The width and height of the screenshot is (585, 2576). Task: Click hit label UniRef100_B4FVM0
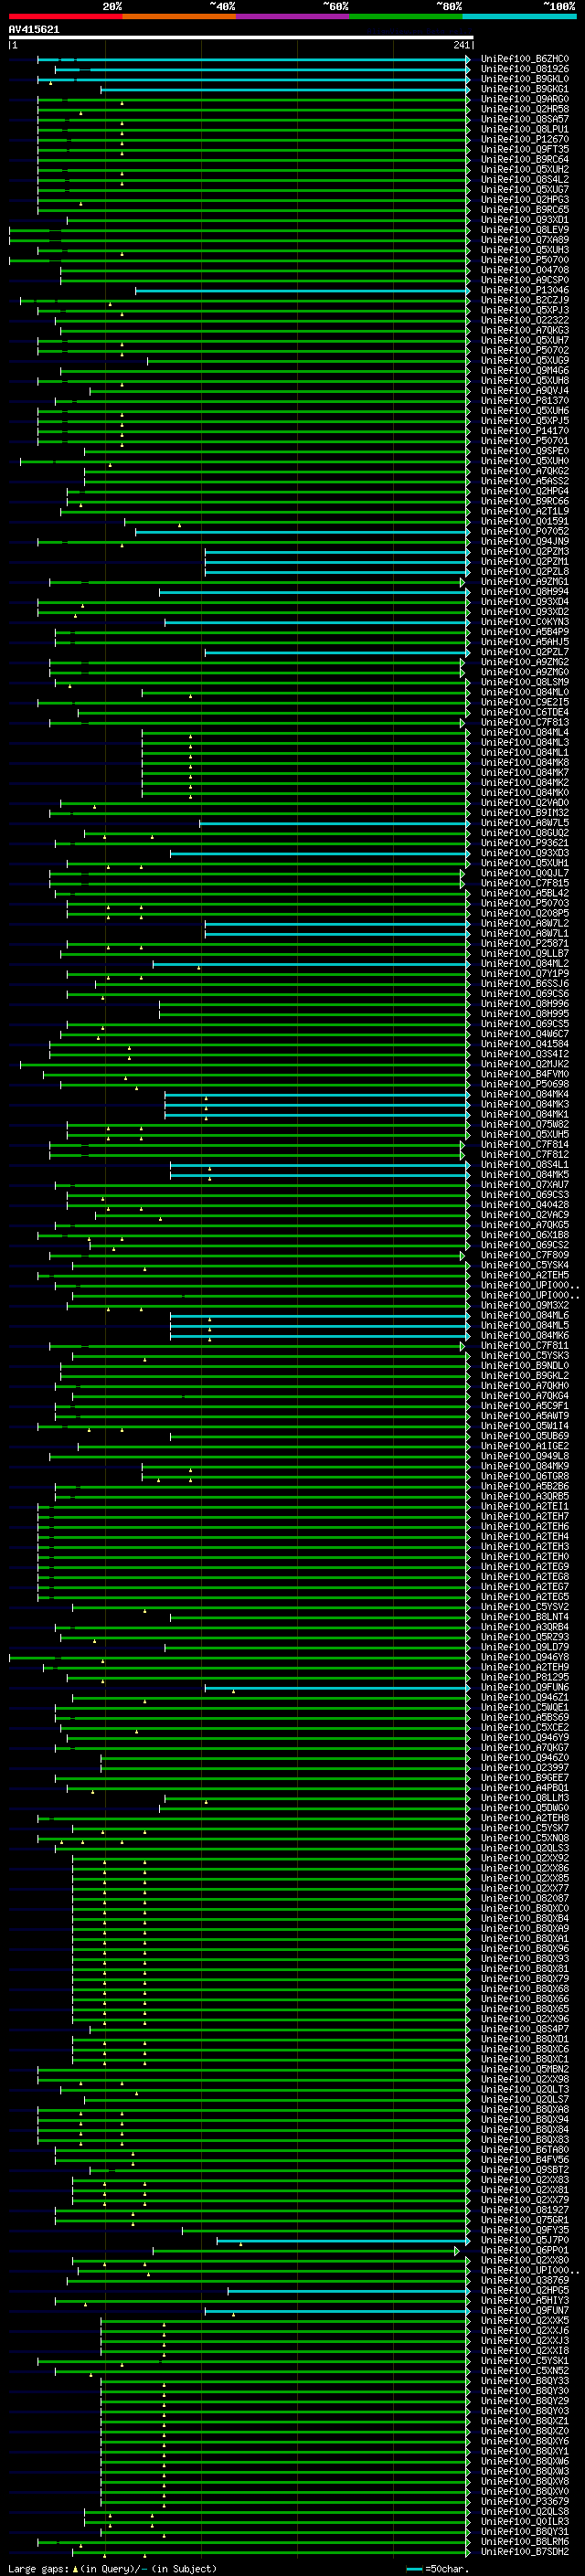coord(524,1074)
